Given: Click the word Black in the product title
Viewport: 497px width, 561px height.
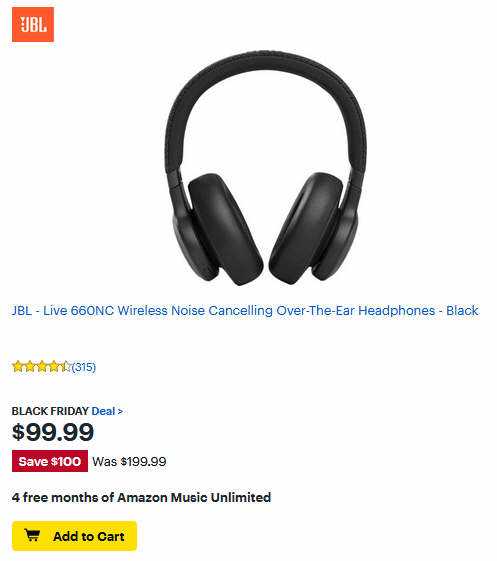Looking at the screenshot, I should tap(462, 311).
